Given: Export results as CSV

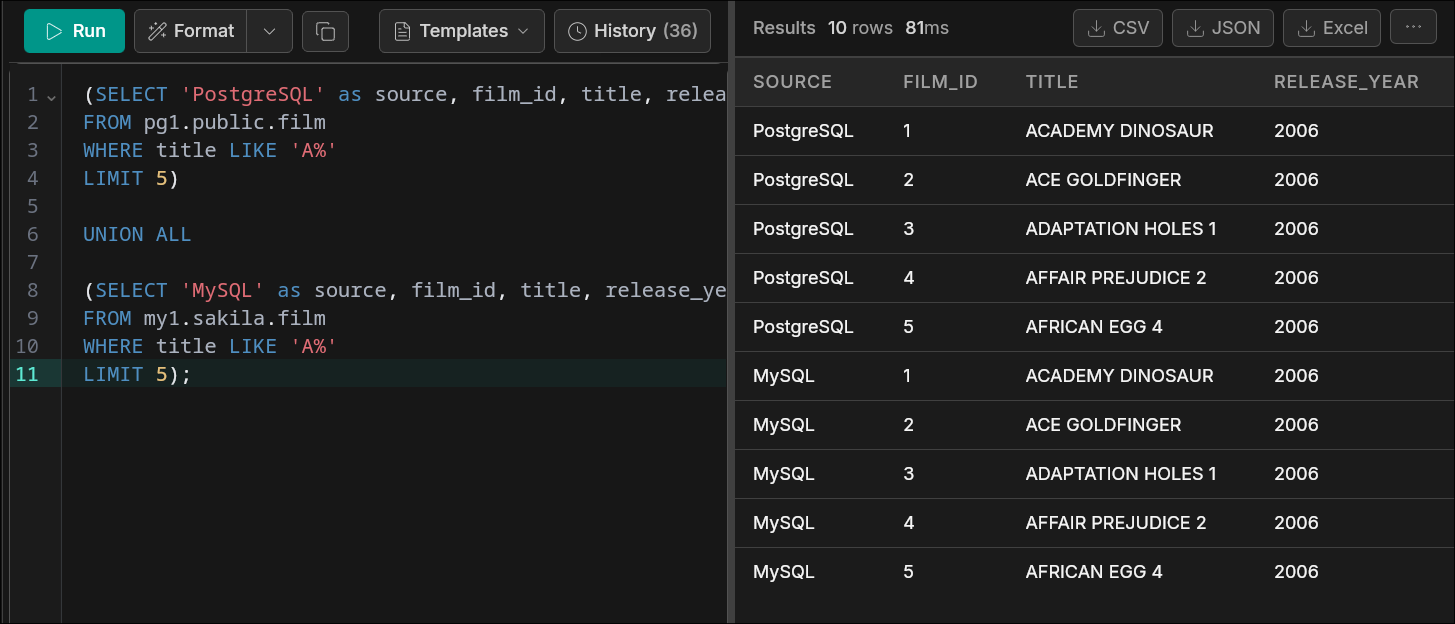Looking at the screenshot, I should point(1117,28).
